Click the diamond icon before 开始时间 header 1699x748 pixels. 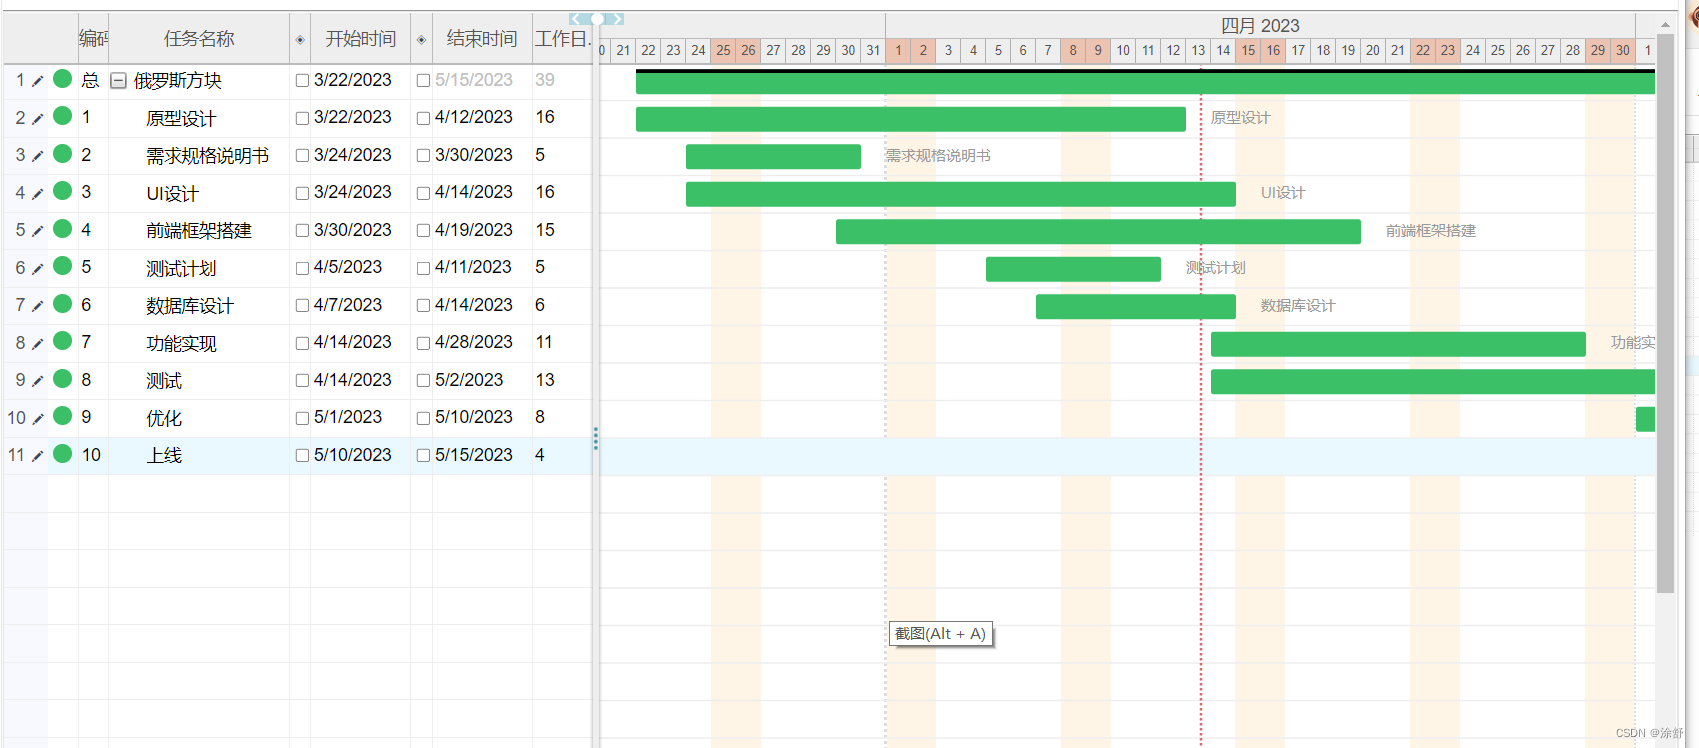[x=300, y=40]
